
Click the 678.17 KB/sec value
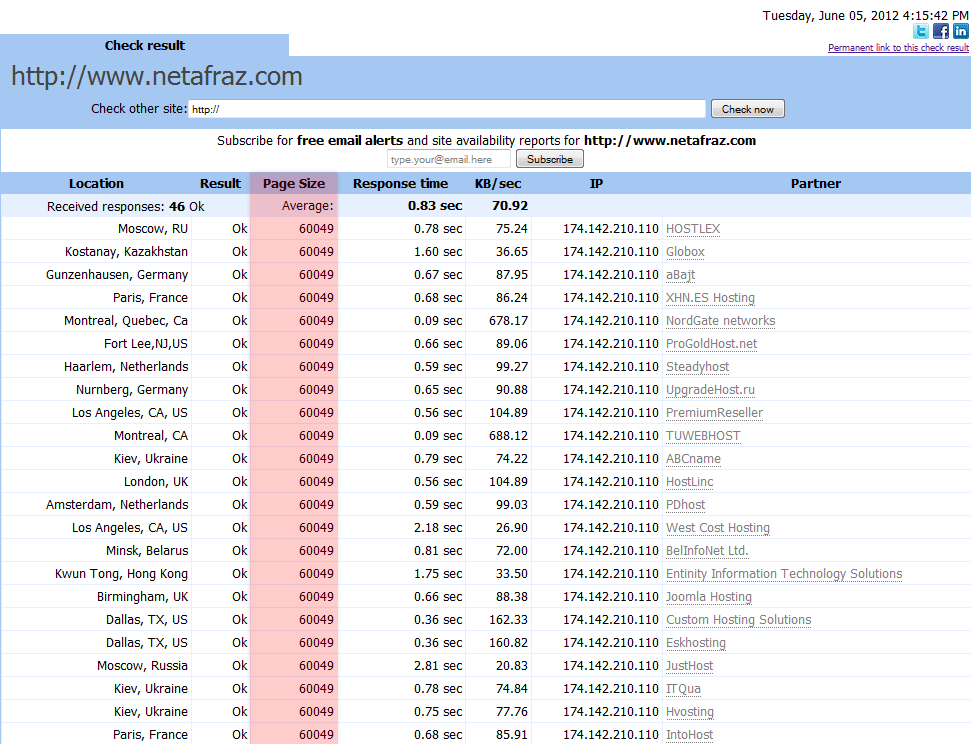tap(508, 320)
